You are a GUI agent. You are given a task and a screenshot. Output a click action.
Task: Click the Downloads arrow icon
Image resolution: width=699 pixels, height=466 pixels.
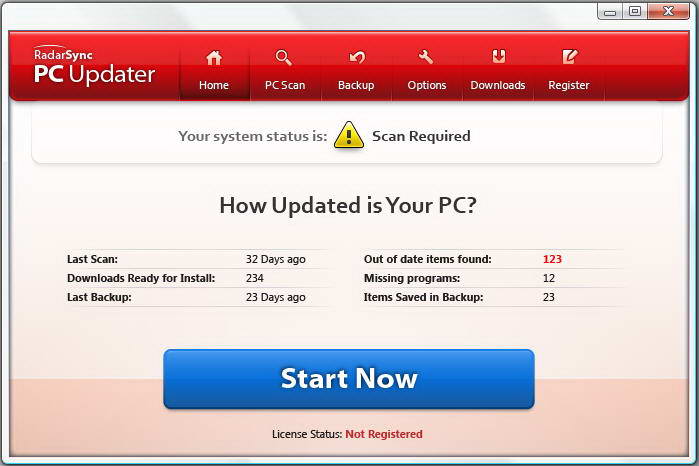tap(498, 57)
